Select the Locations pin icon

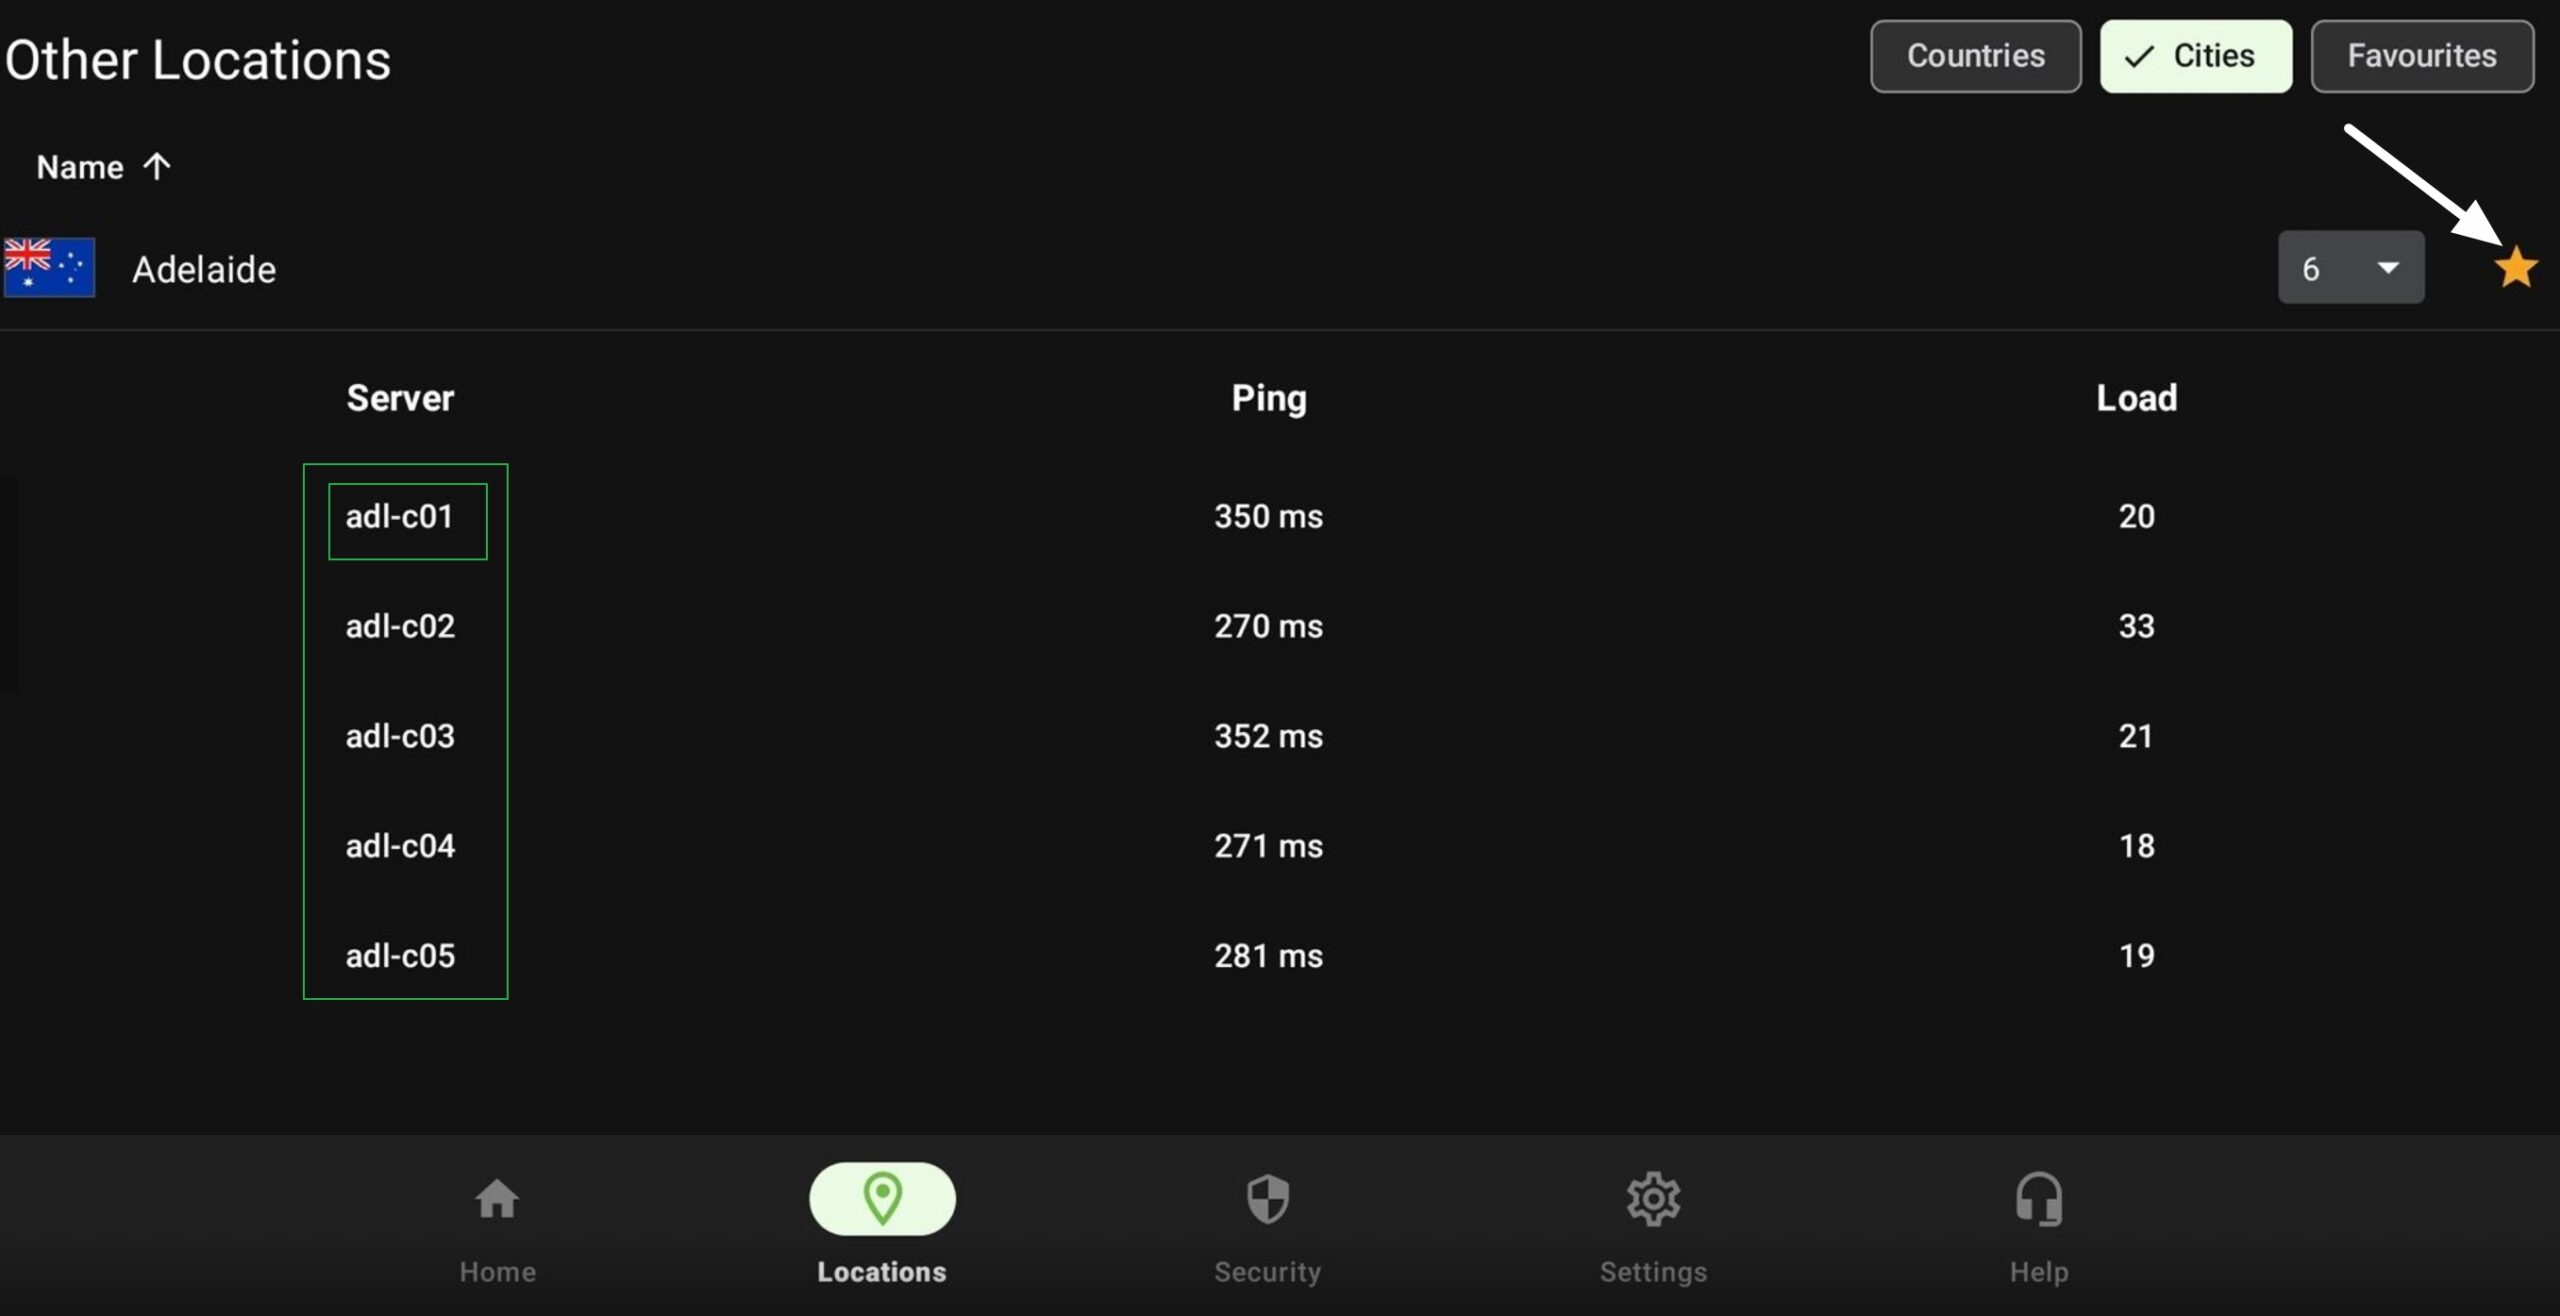click(882, 1198)
